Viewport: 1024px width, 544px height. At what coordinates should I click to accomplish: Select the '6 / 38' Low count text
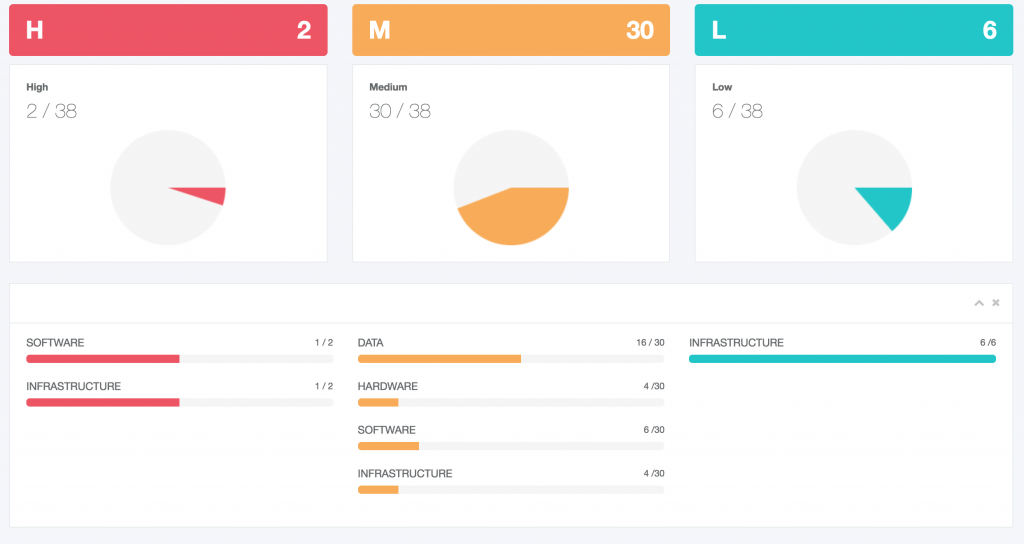[x=737, y=111]
